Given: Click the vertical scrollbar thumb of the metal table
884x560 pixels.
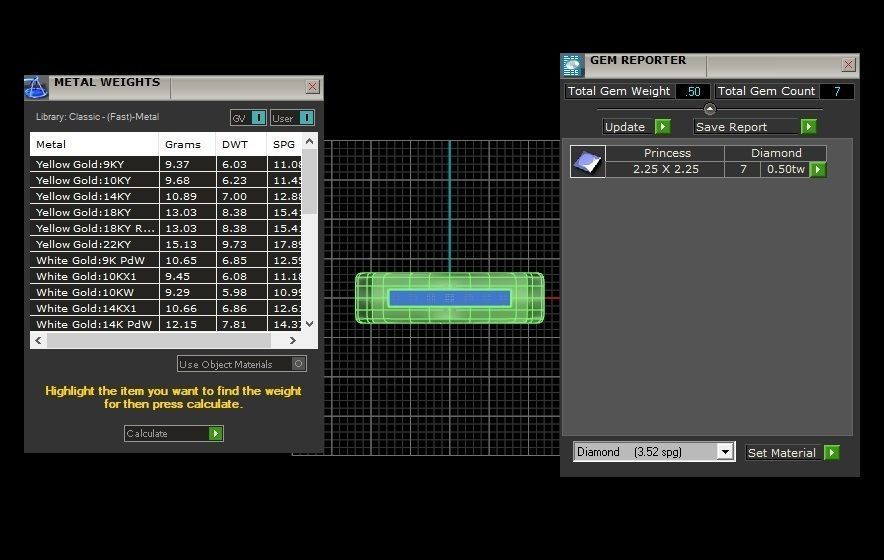Looking at the screenshot, I should 310,182.
